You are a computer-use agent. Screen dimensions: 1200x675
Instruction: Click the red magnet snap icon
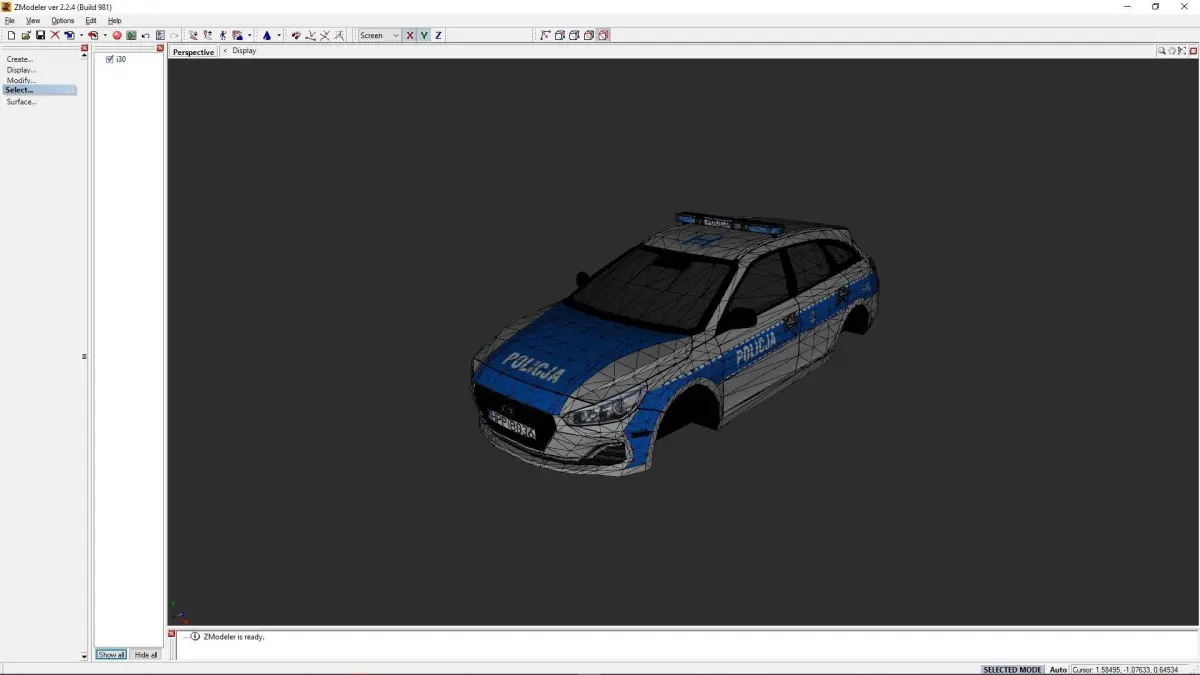coord(296,35)
